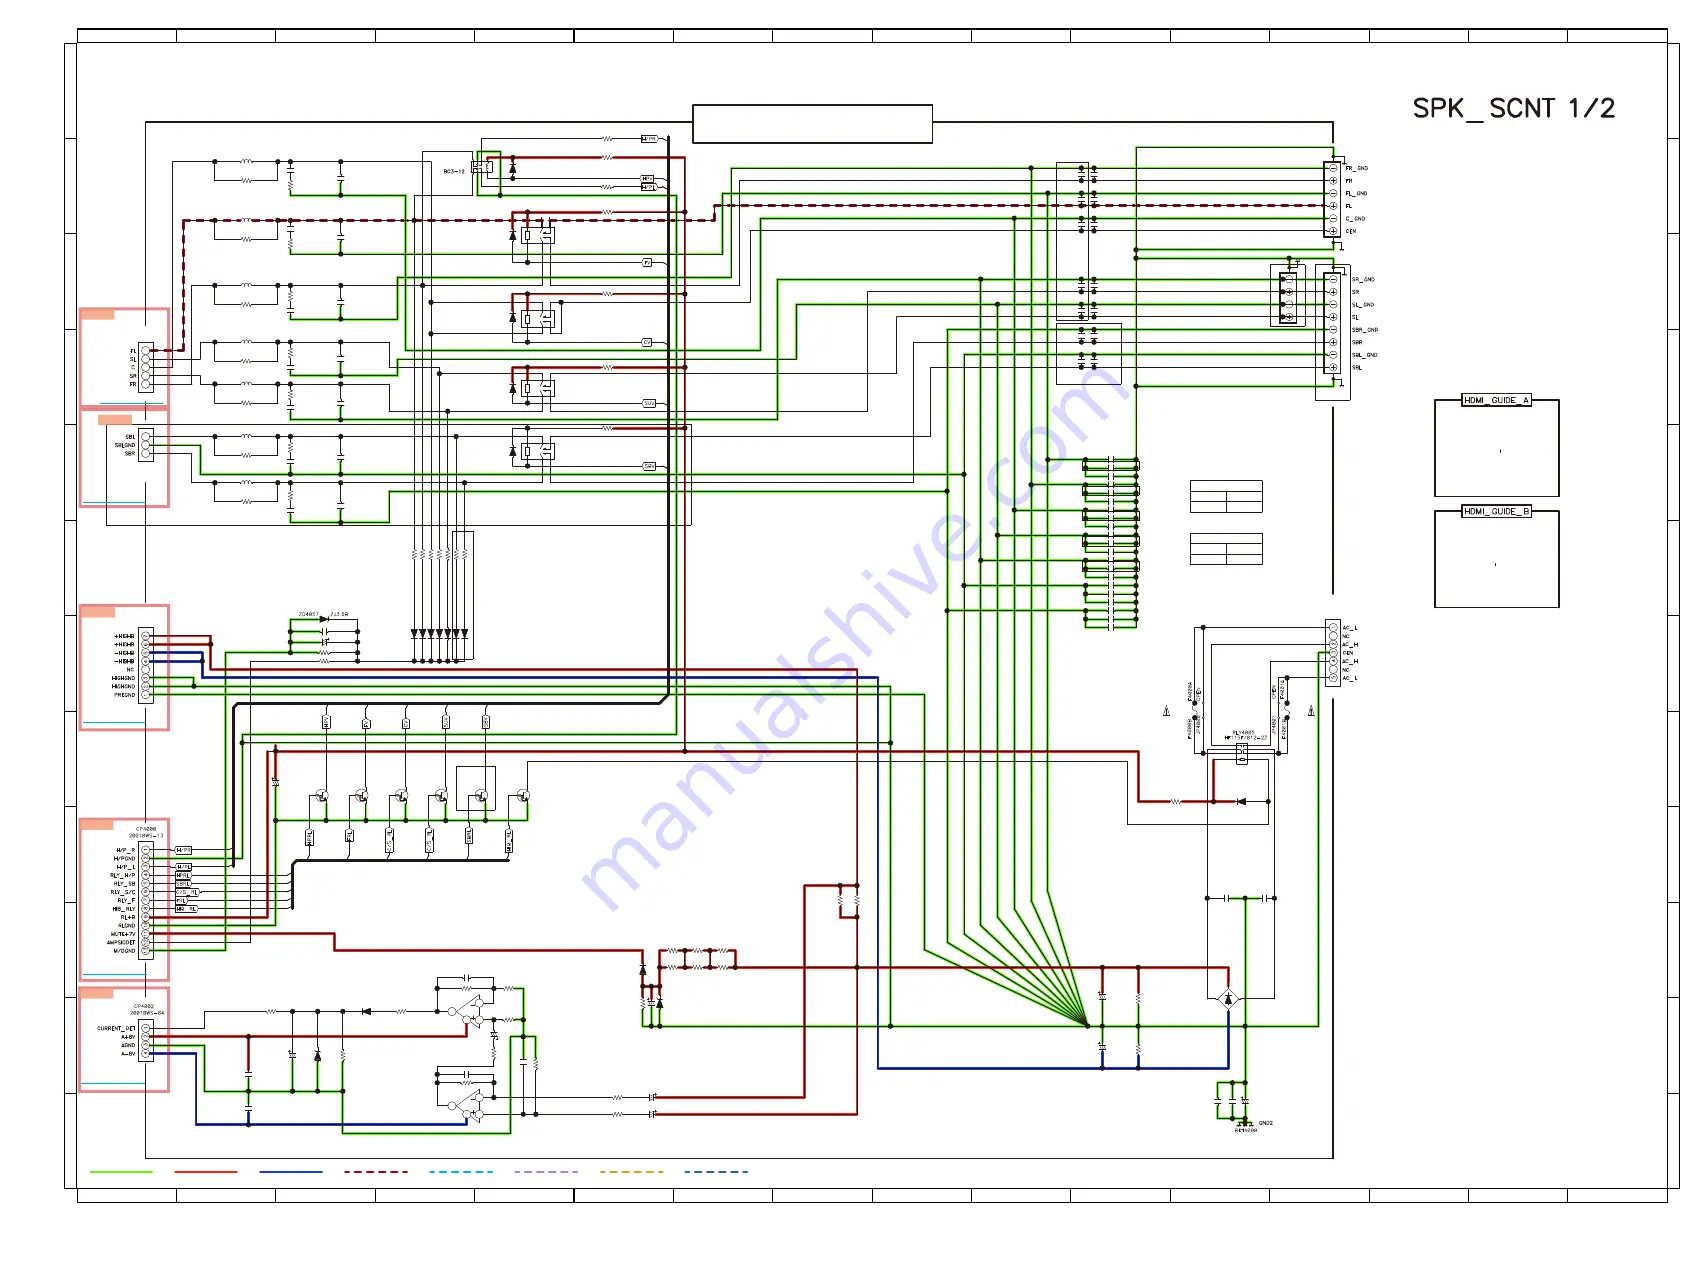1701x1263 pixels.
Task: Click the CP4202 connector reference label
Action: [144, 1007]
